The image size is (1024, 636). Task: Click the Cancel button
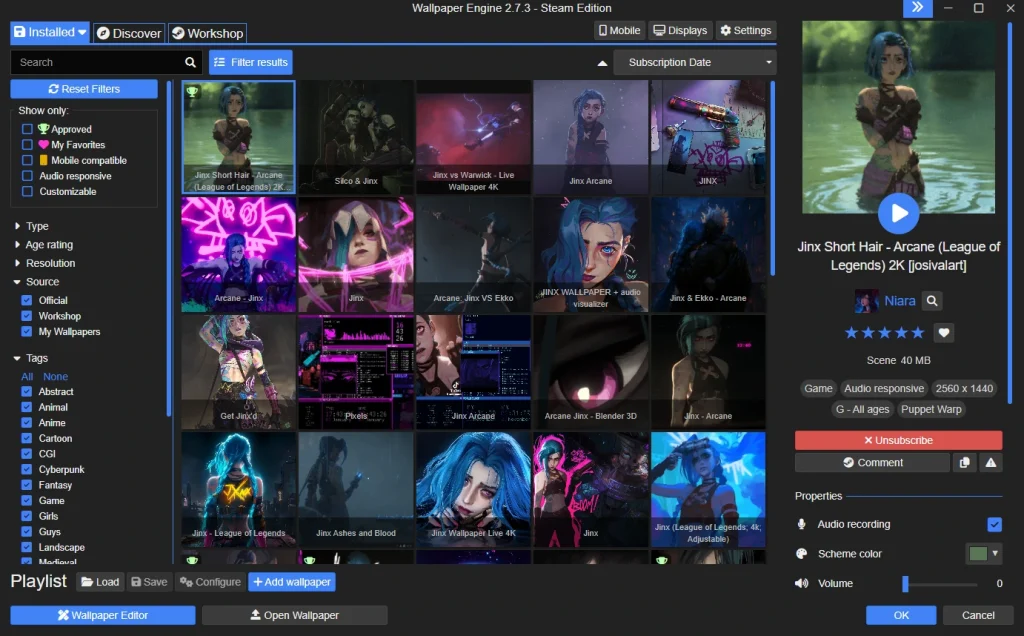(x=978, y=615)
